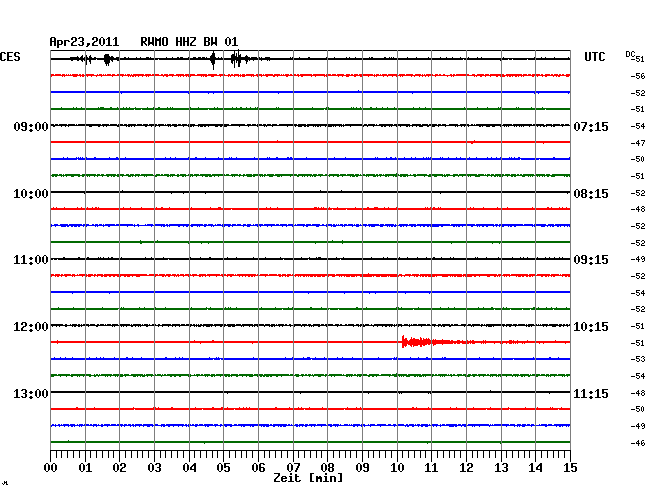650x494 pixels.
Task: Click the -47 DC offset value
Action: (x=638, y=143)
